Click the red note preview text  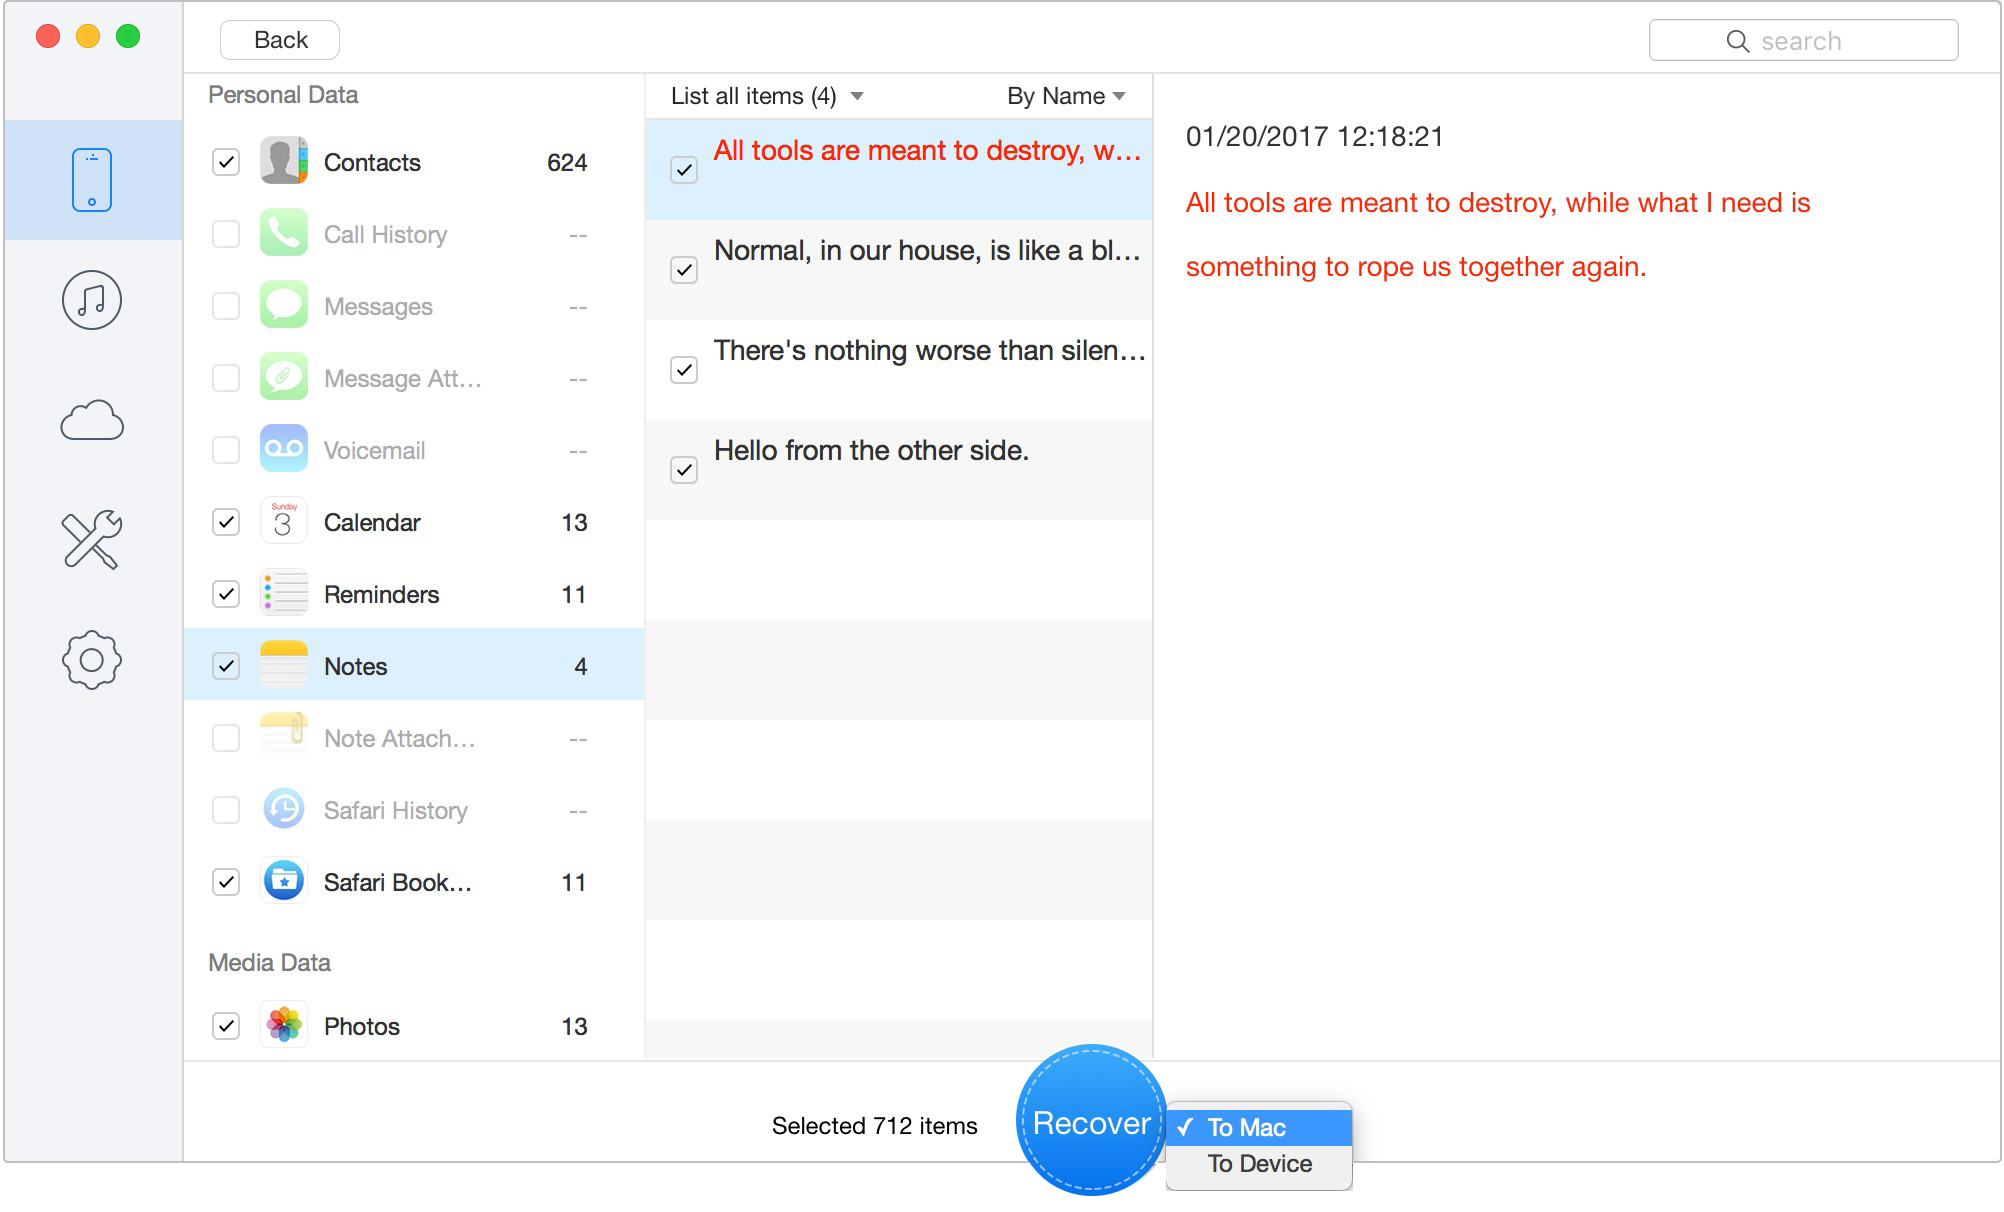pos(1498,235)
